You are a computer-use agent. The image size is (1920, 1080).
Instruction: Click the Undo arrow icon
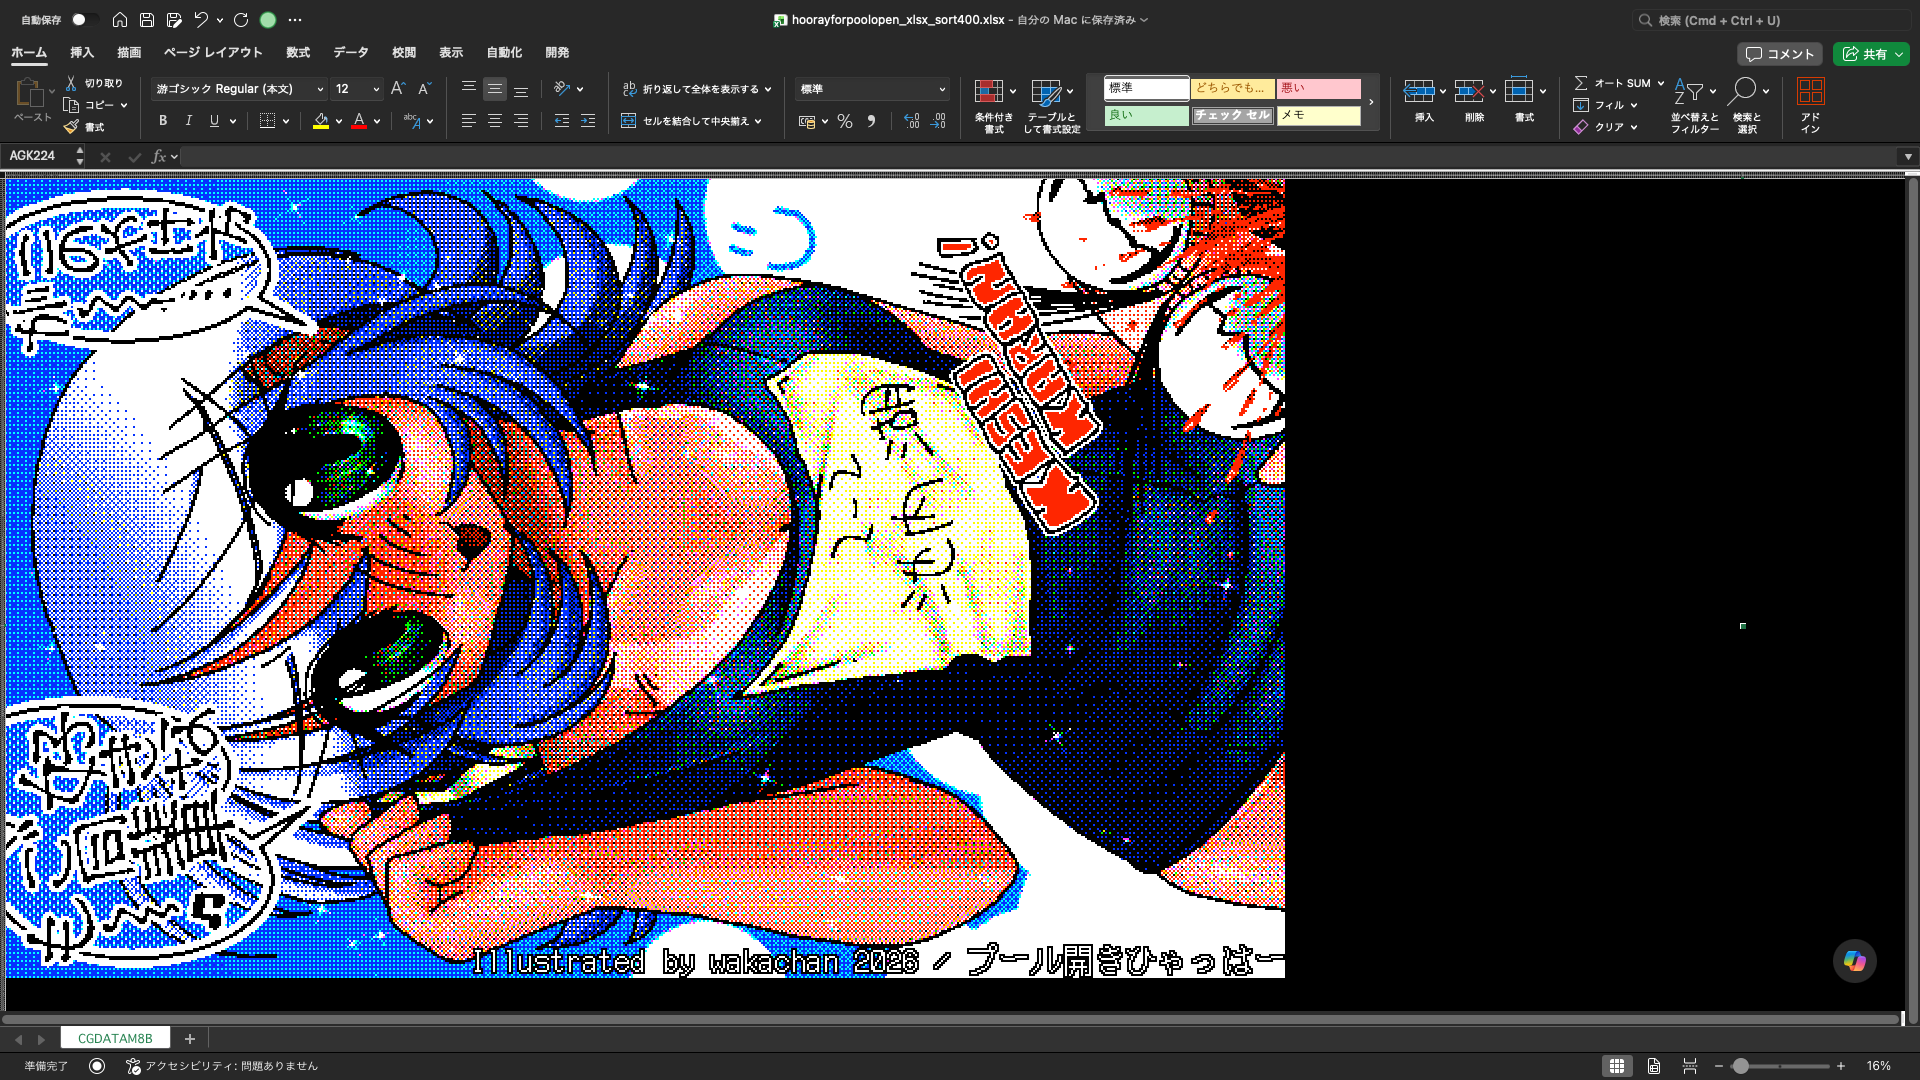click(201, 20)
